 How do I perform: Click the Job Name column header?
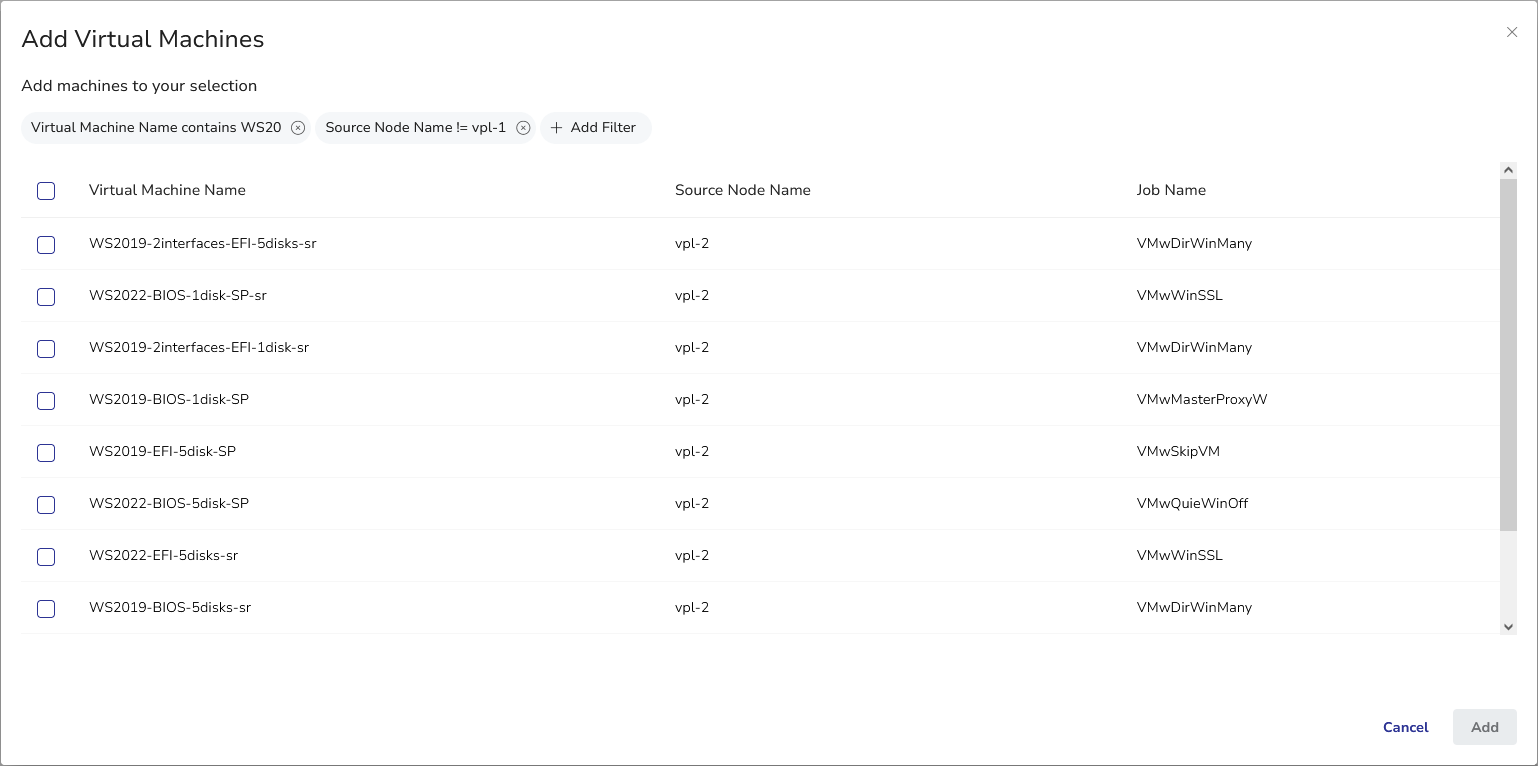[1171, 190]
